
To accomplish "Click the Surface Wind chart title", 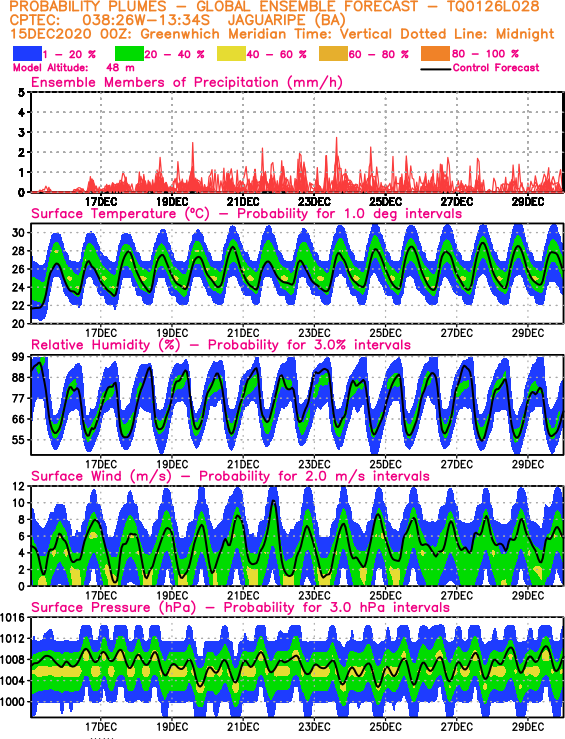I will [x=230, y=476].
